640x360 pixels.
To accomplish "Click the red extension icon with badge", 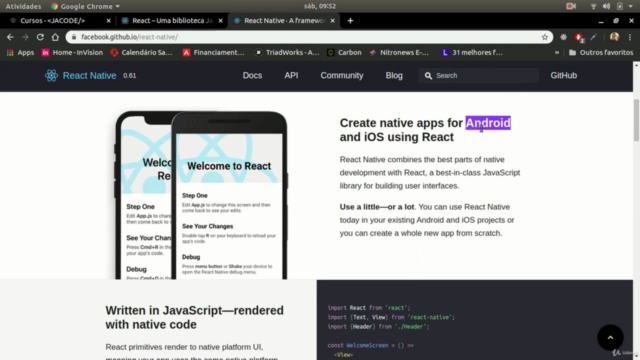I will point(579,38).
